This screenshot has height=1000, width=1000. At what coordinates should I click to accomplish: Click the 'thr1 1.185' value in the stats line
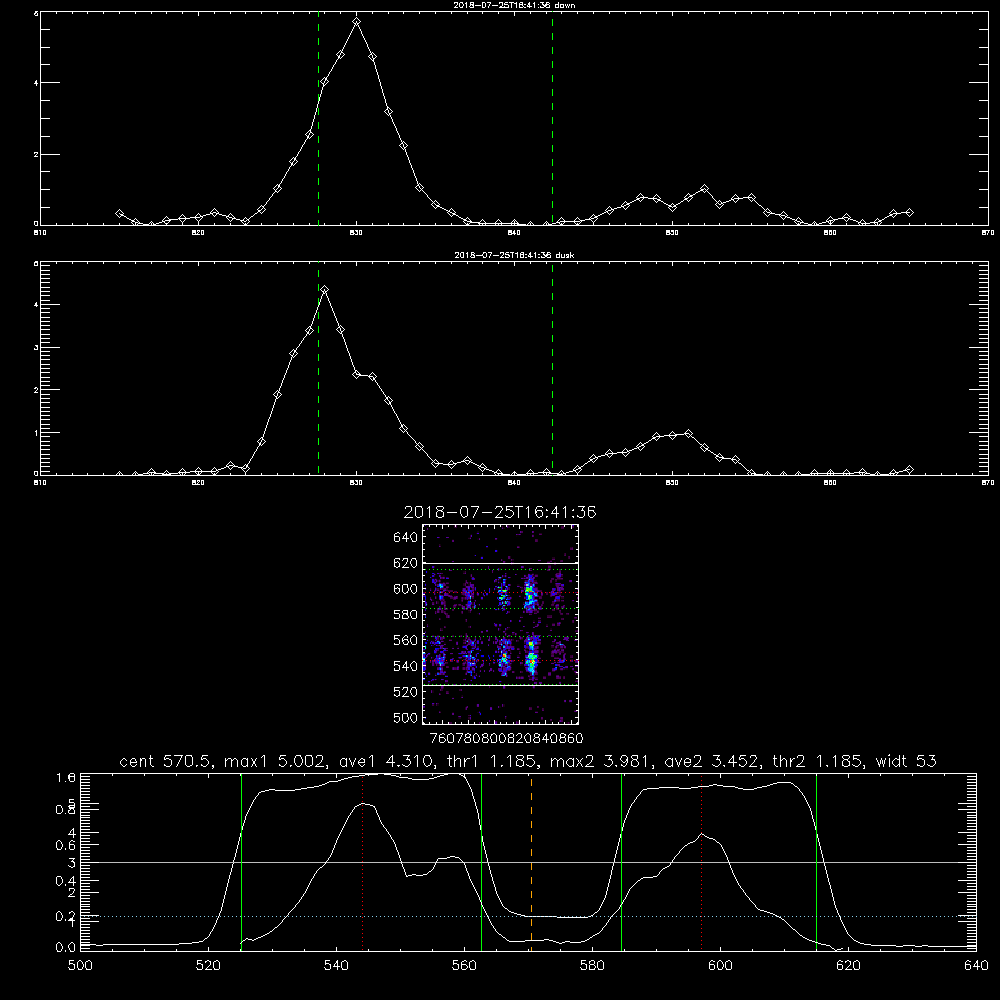pyautogui.click(x=492, y=761)
